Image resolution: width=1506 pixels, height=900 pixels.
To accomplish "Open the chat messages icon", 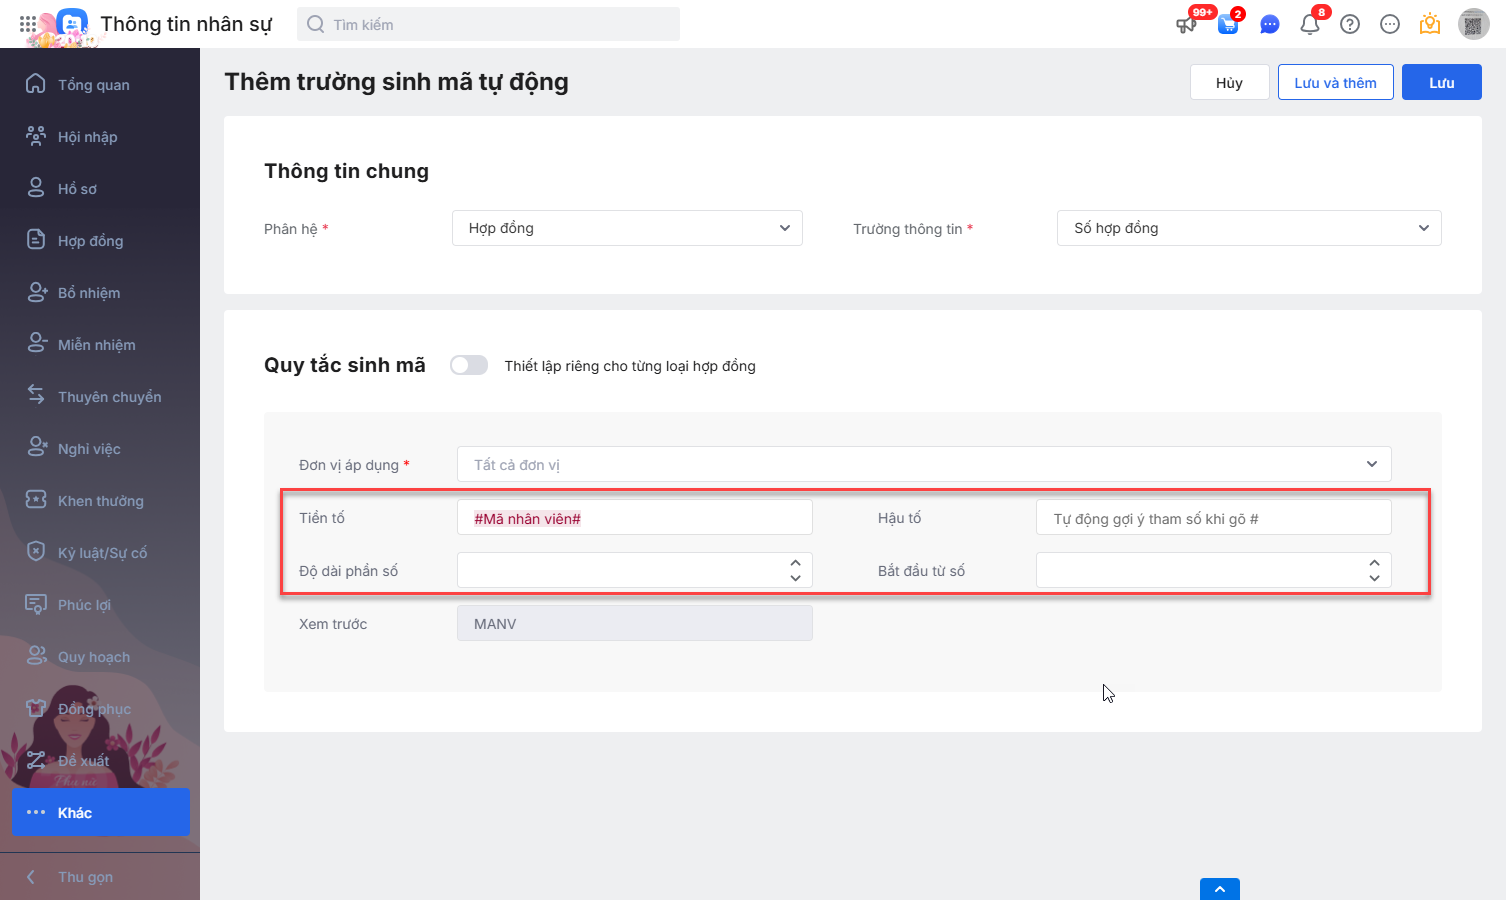I will click(x=1269, y=25).
